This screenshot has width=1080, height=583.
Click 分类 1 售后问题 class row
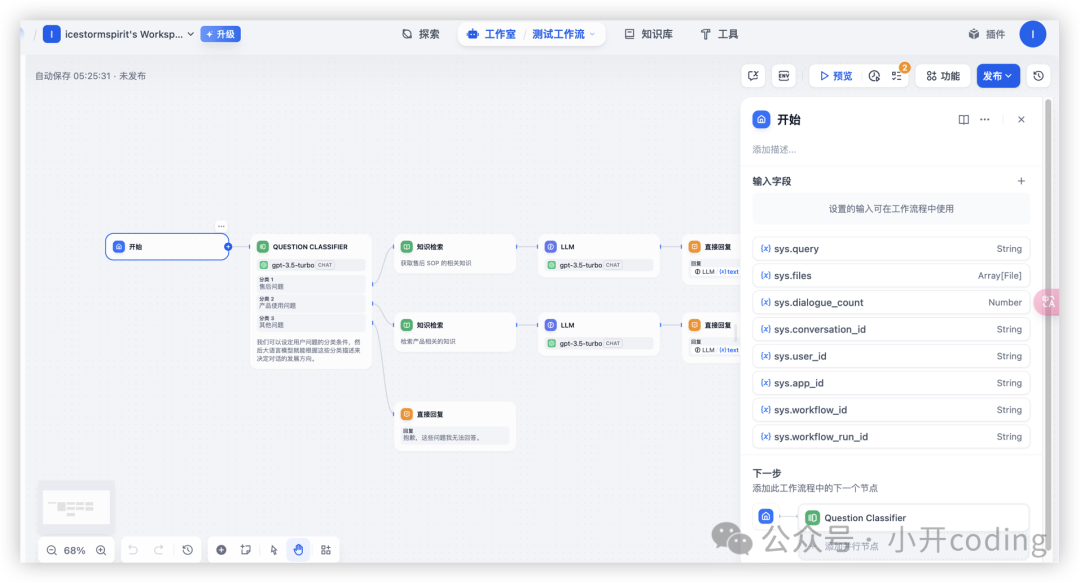point(311,283)
